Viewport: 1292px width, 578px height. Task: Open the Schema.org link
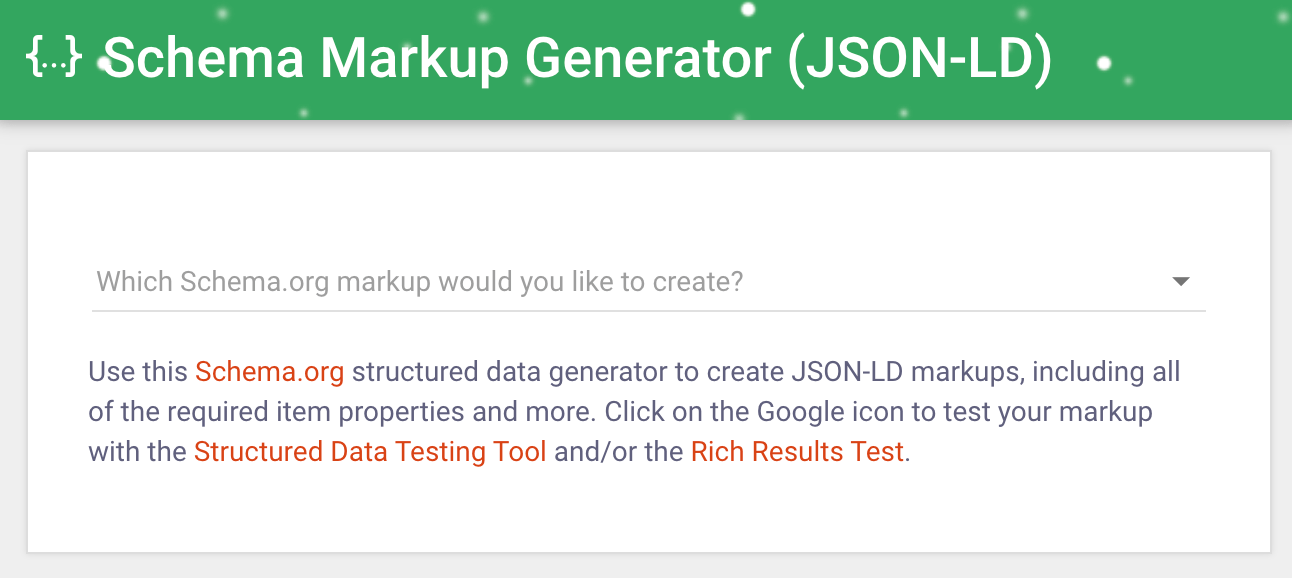269,371
